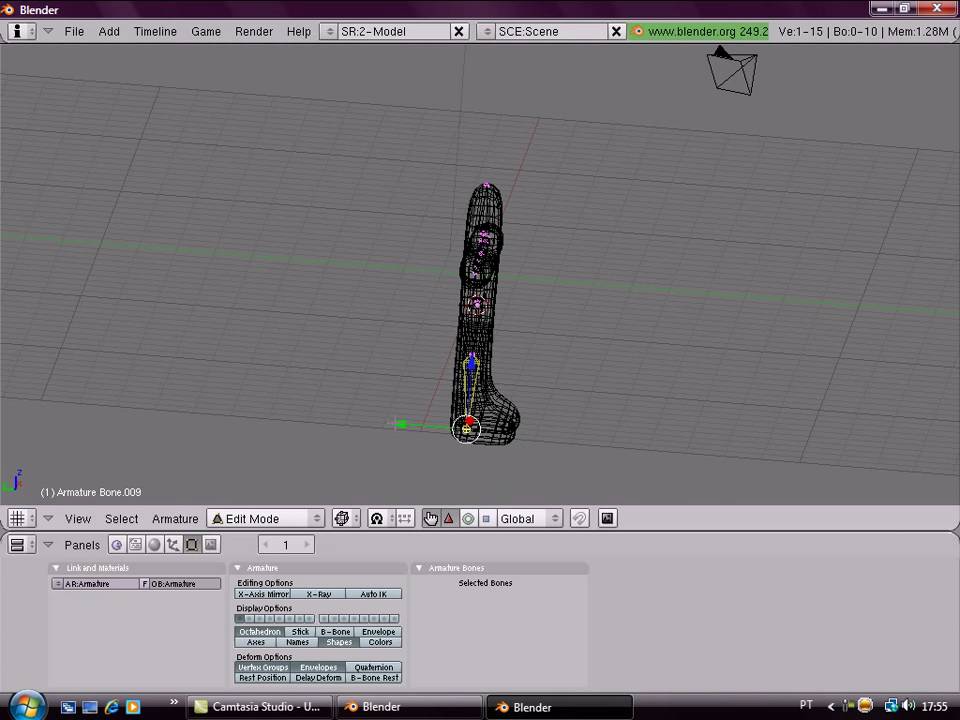Click the Rest Position button
This screenshot has height=720, width=960.
tap(262, 678)
